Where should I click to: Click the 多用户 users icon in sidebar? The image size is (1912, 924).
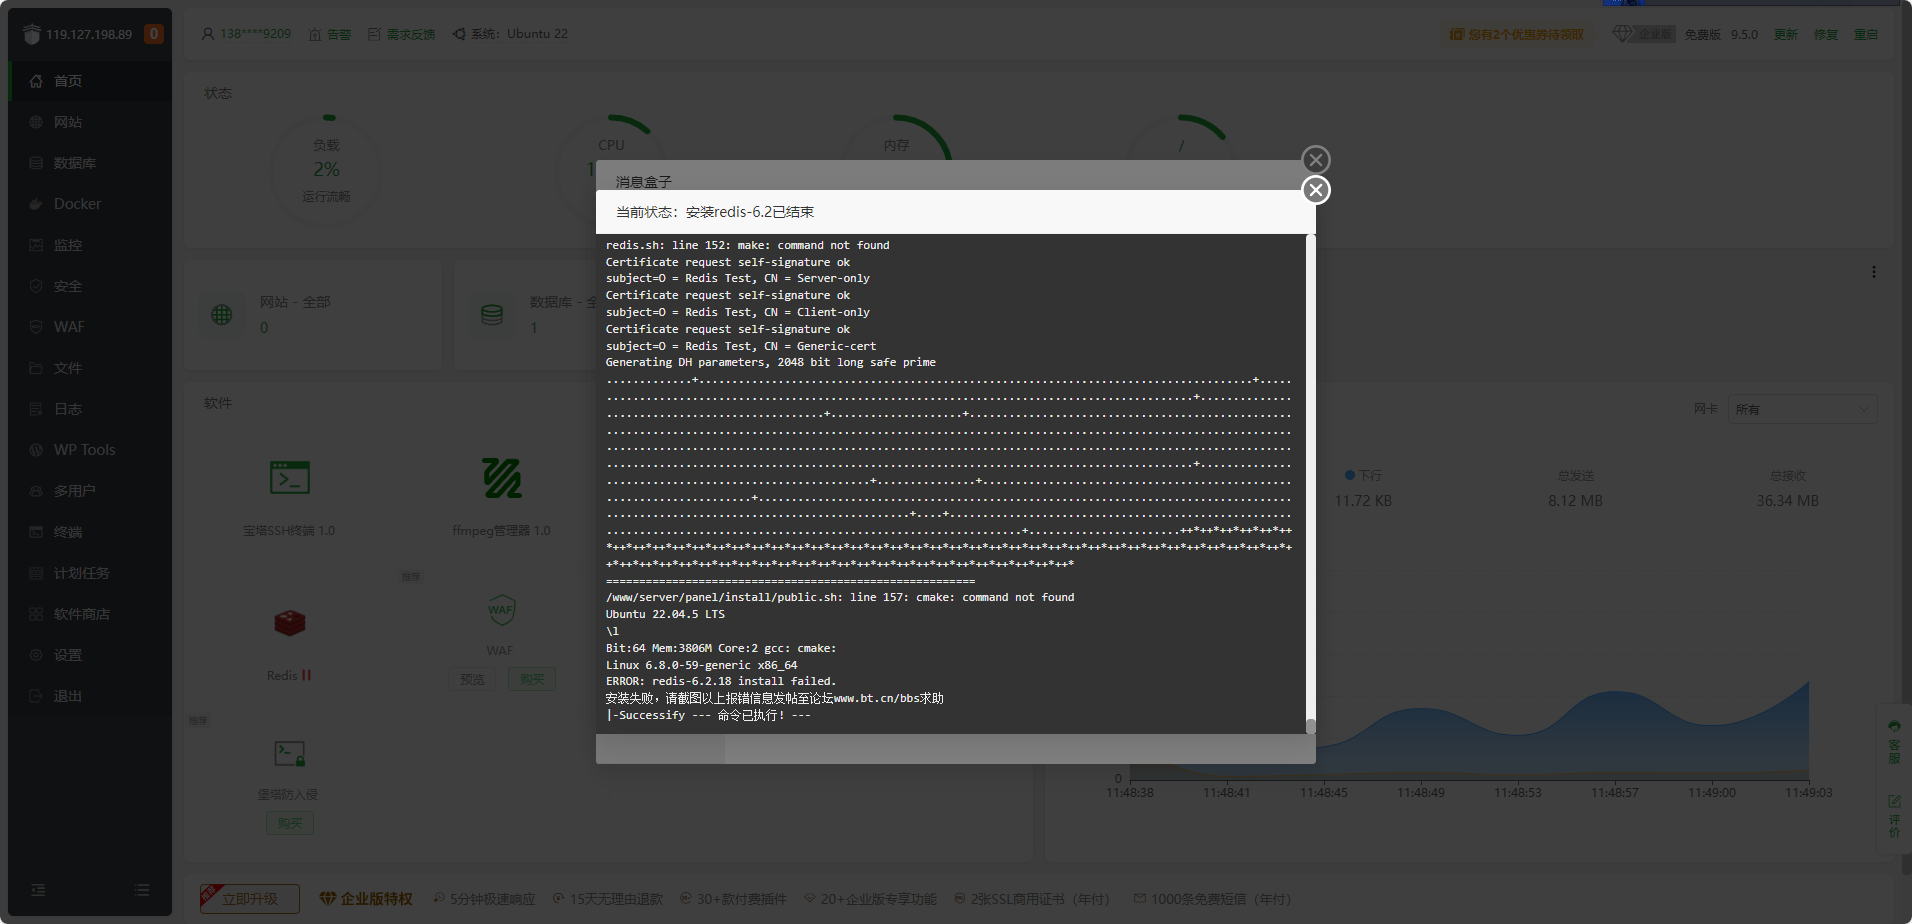(x=36, y=491)
